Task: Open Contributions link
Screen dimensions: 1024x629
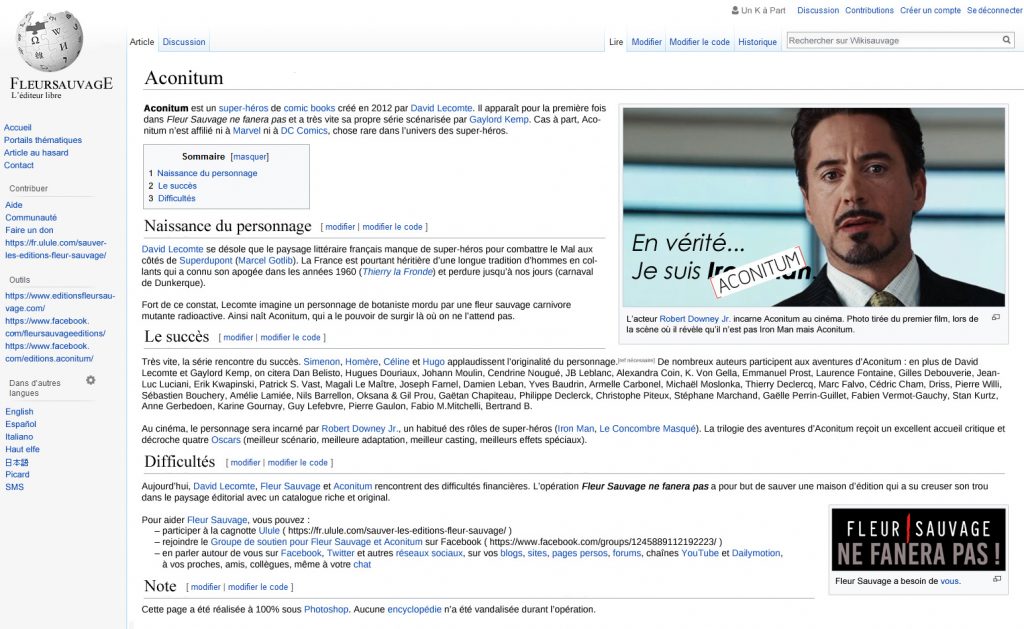Action: (x=869, y=10)
